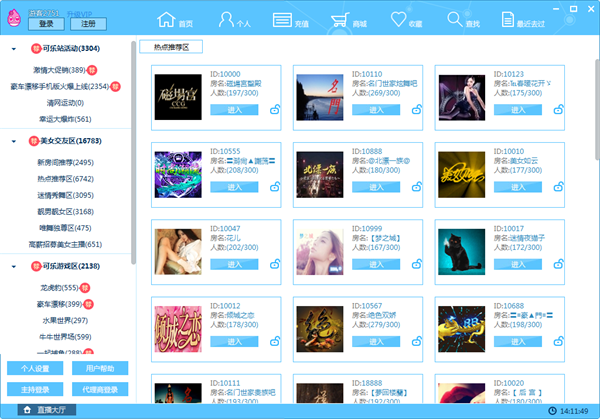Enter room 【梦之城】 via 进入 button

pyautogui.click(x=376, y=264)
